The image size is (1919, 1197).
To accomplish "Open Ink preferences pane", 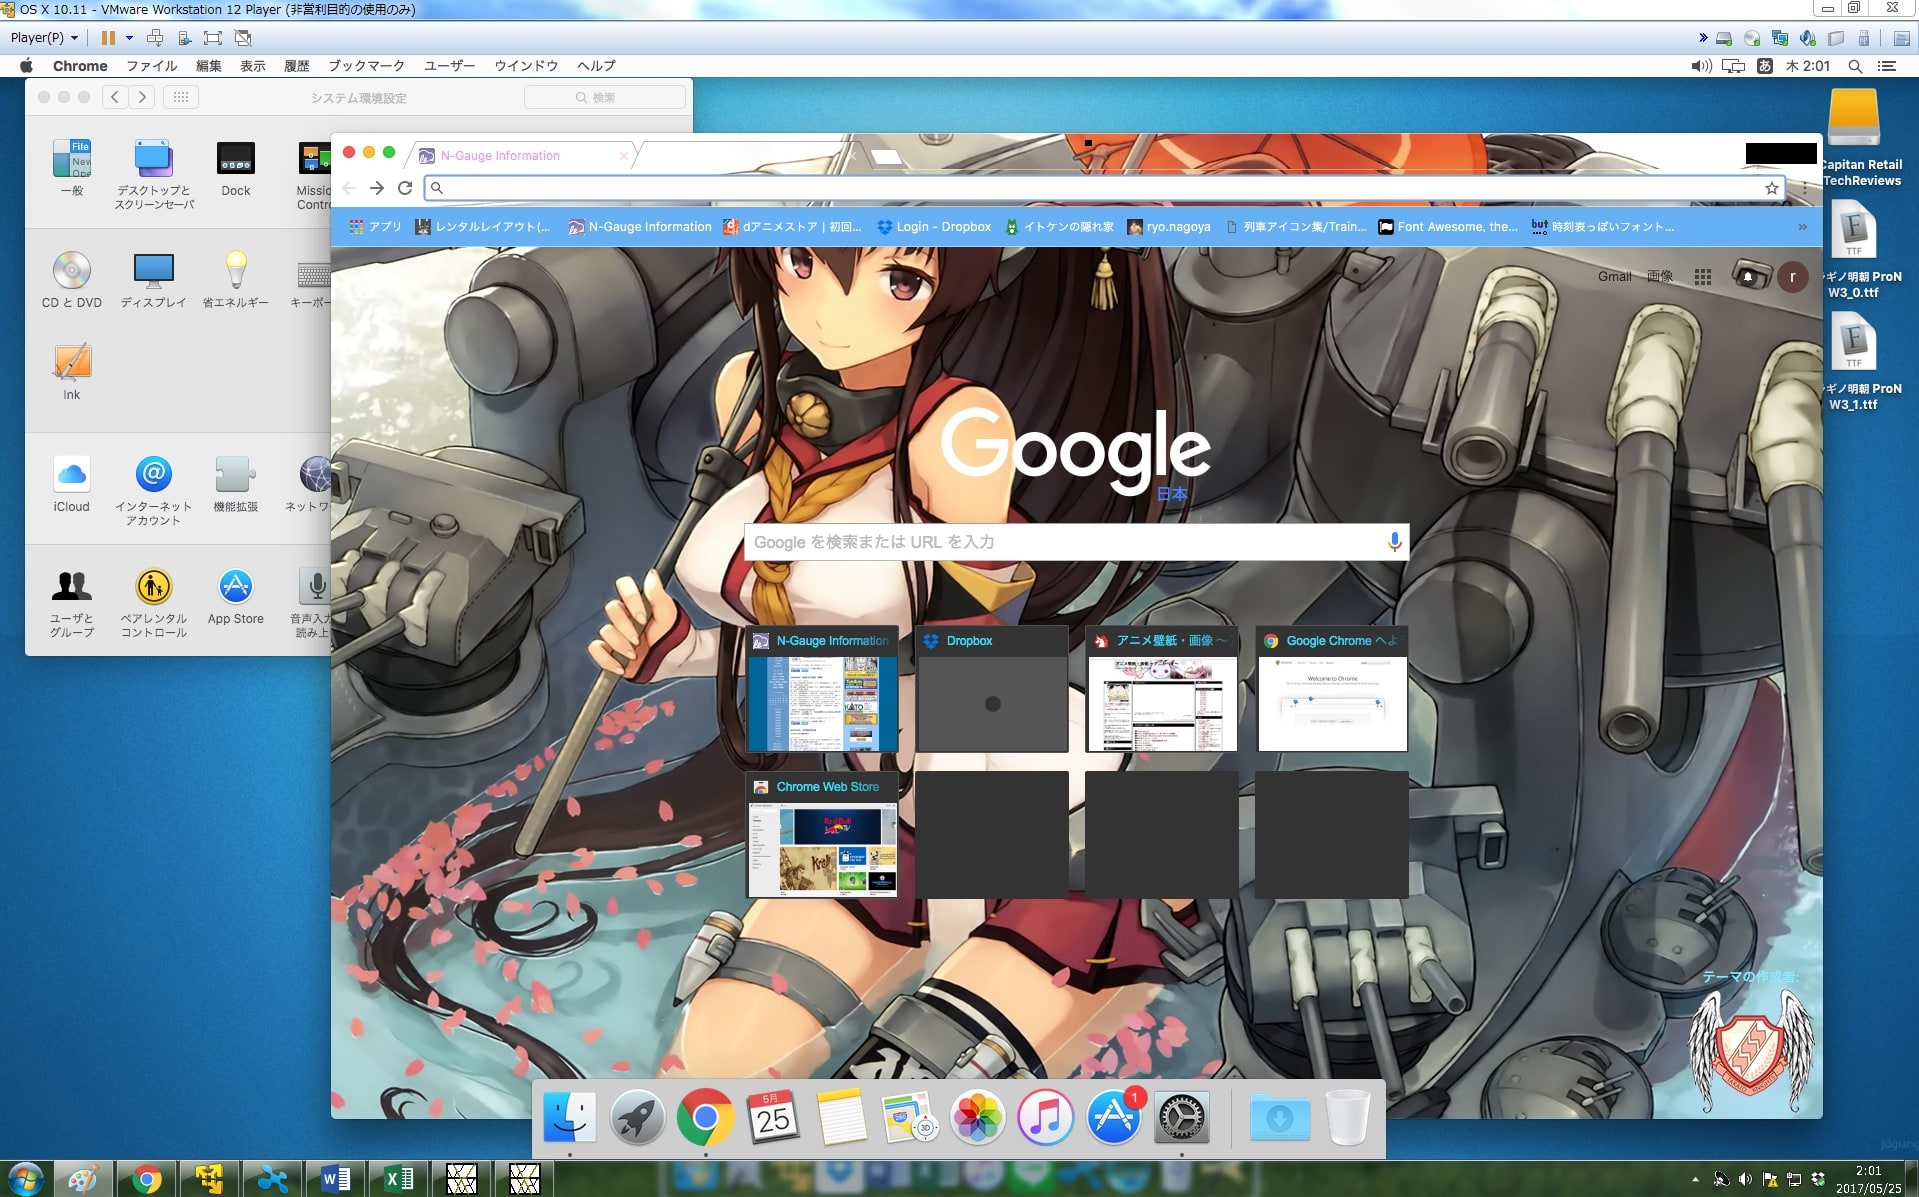I will 72,372.
